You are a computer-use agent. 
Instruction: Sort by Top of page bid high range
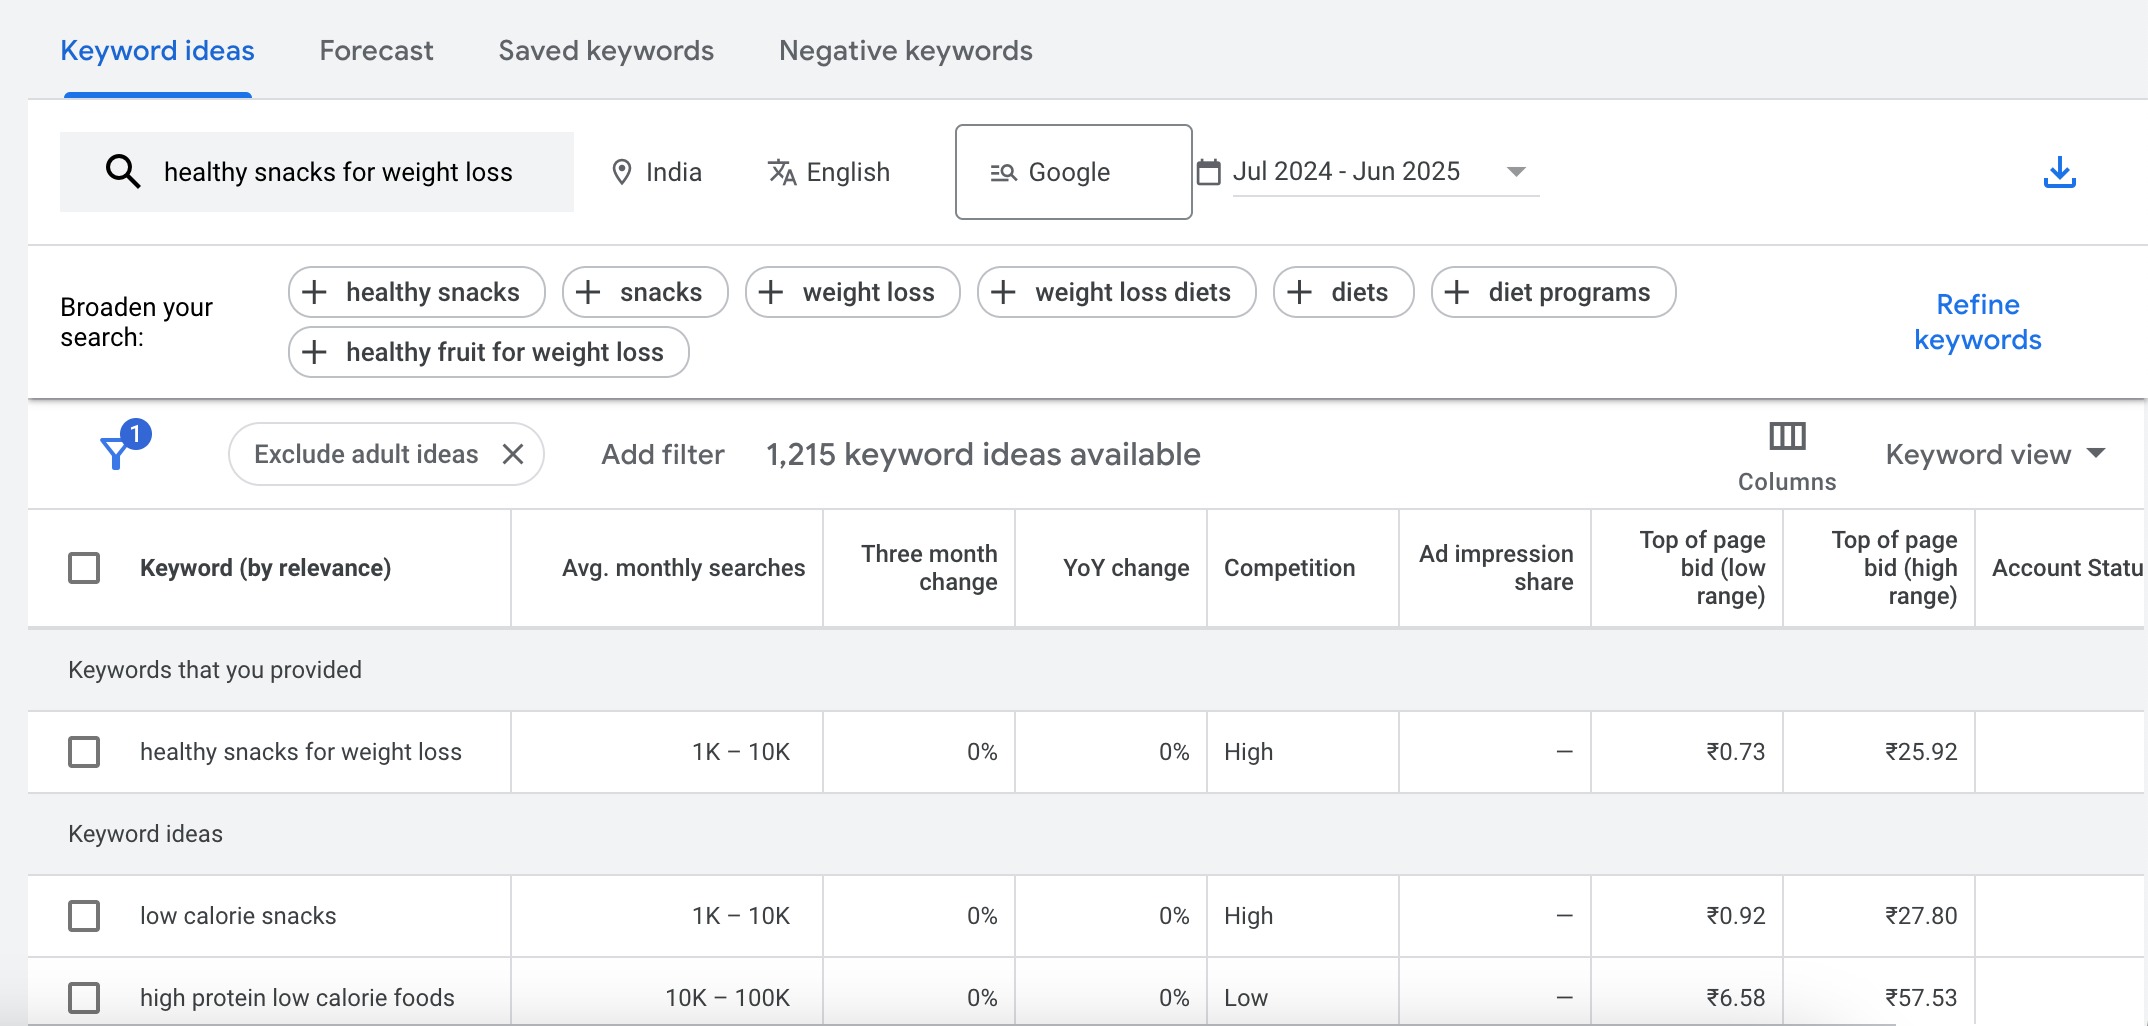click(x=1894, y=568)
